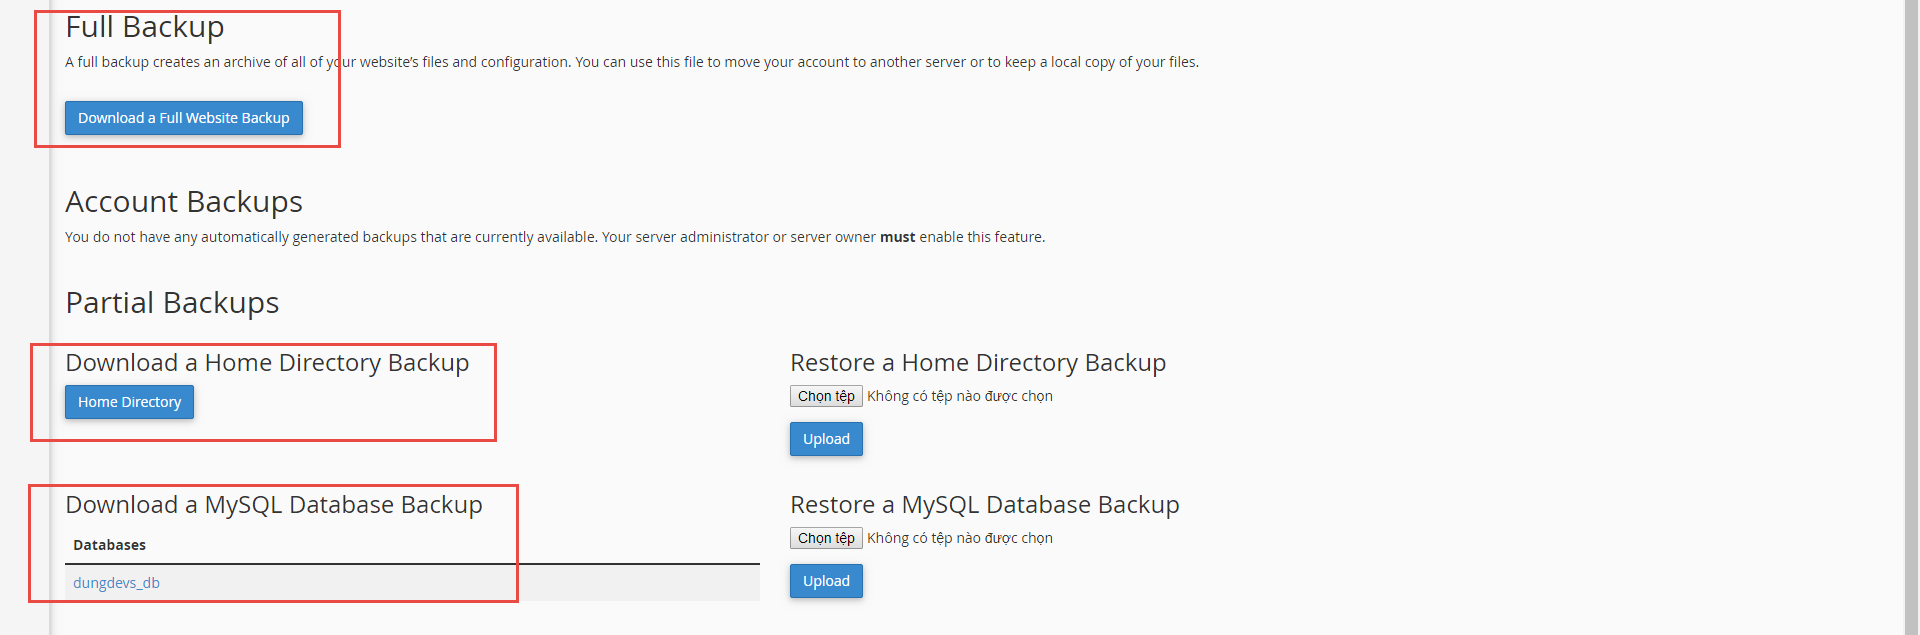The width and height of the screenshot is (1920, 635).
Task: Click the Restore a Home Directory Backup heading
Action: 978,363
